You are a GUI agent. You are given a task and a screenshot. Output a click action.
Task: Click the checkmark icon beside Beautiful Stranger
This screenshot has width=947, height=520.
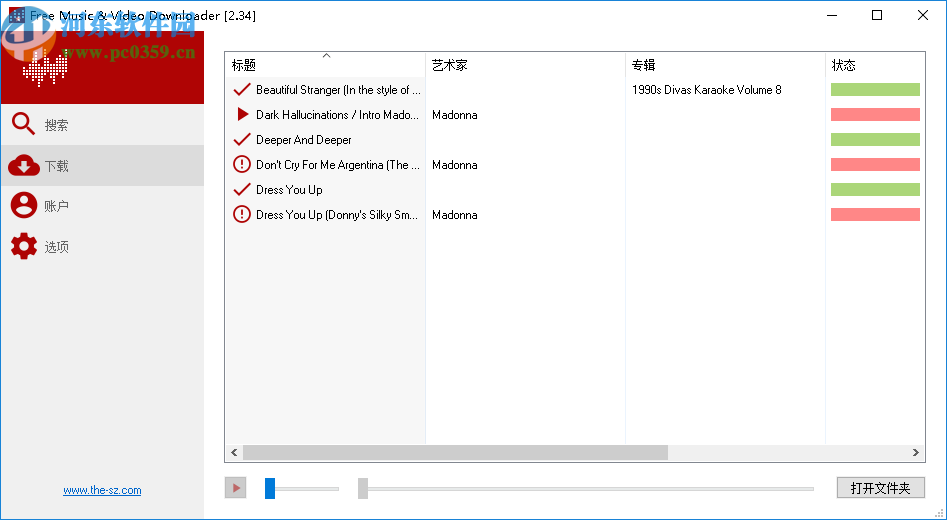[x=242, y=89]
